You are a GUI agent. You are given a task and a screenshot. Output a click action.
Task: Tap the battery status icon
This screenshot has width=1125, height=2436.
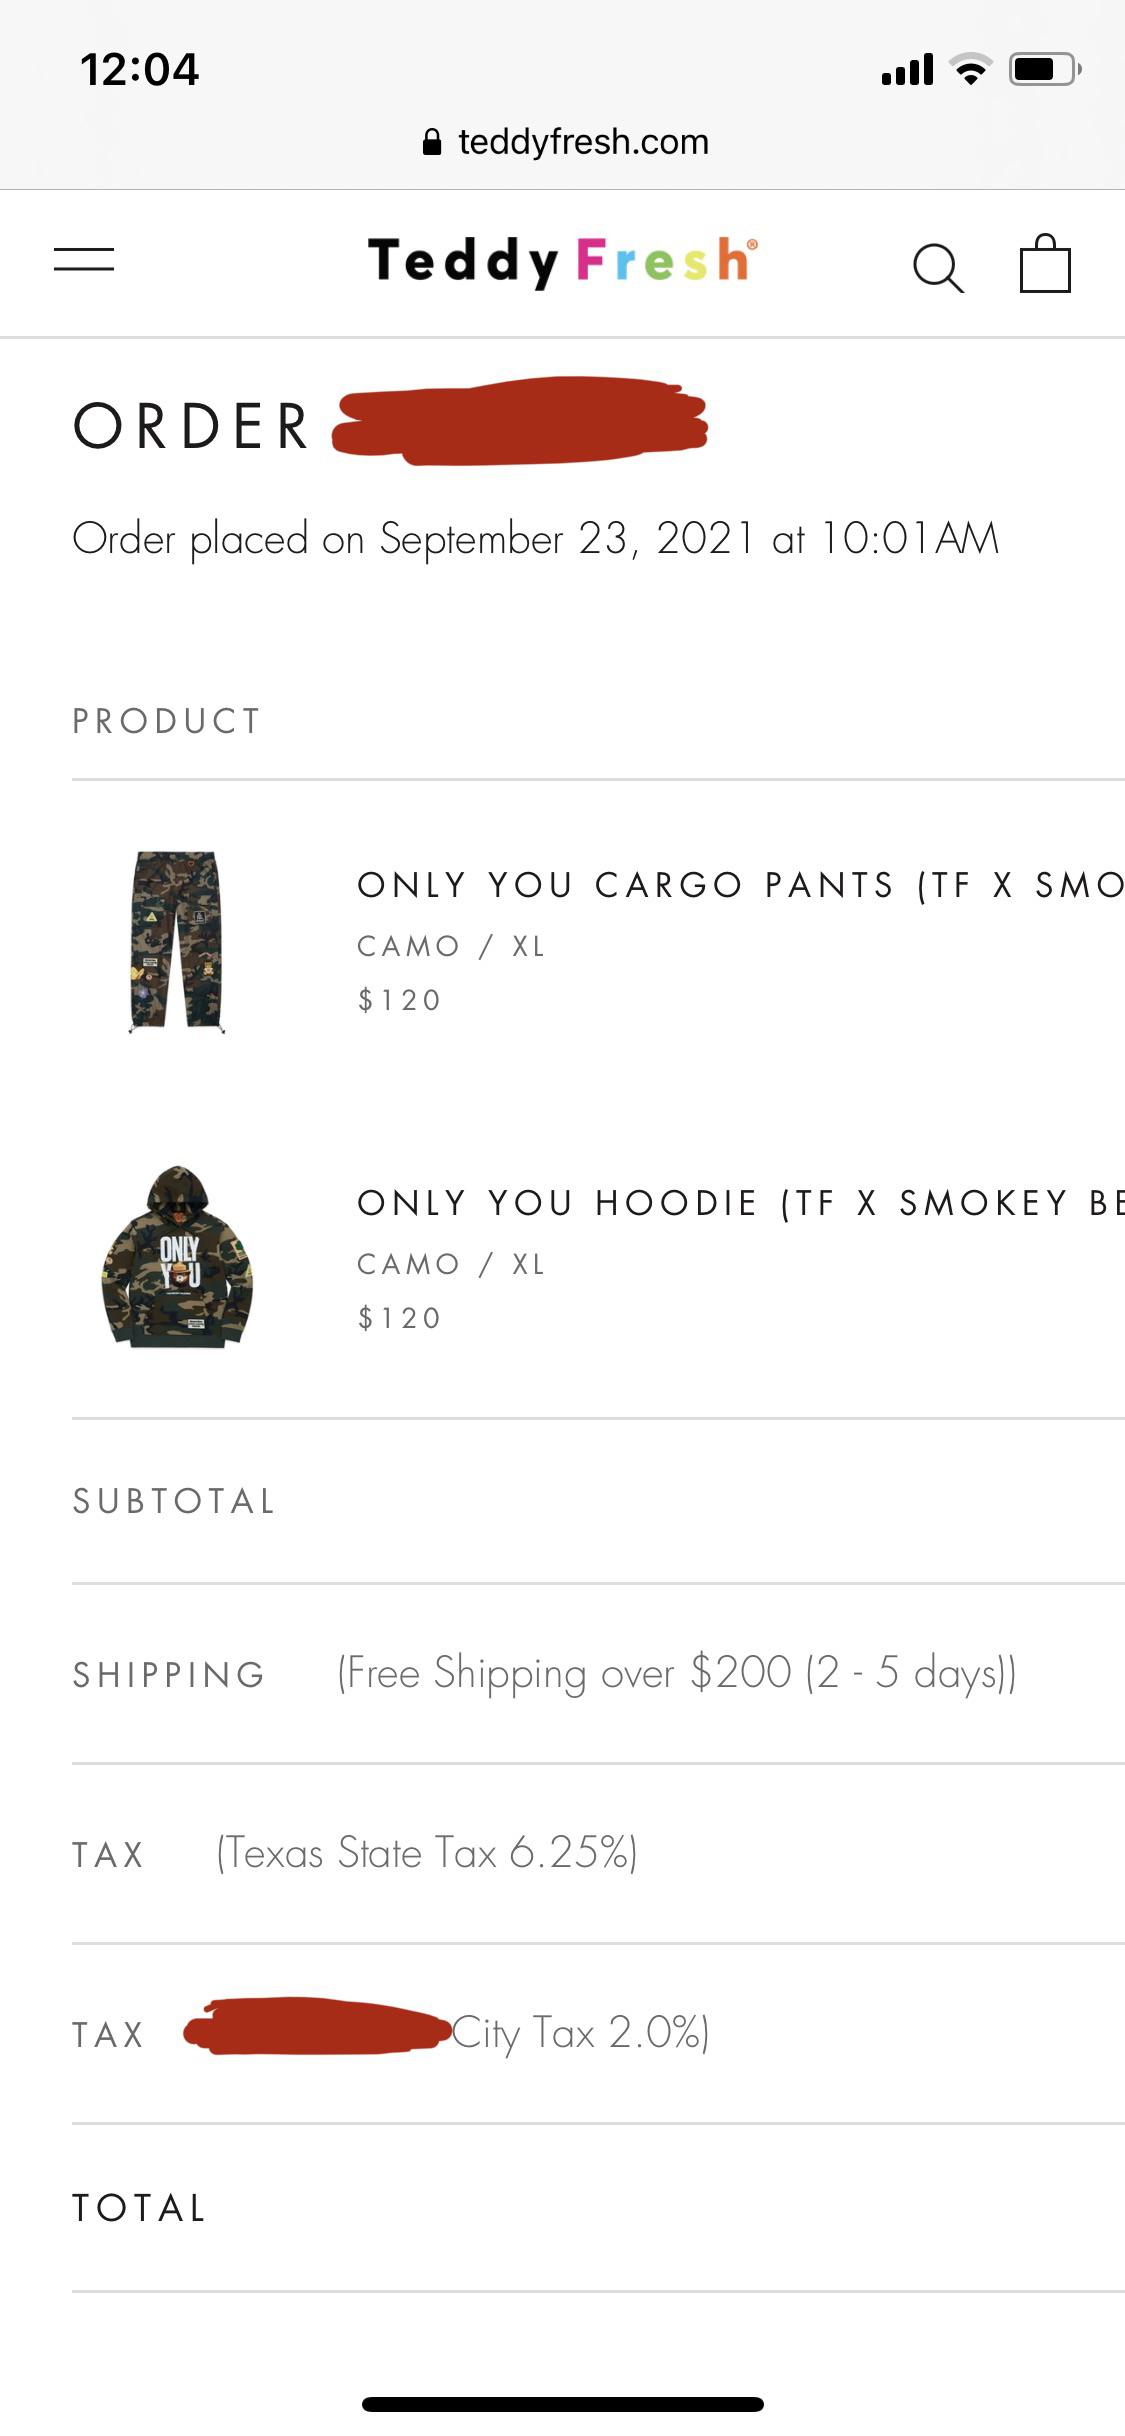pyautogui.click(x=1044, y=69)
